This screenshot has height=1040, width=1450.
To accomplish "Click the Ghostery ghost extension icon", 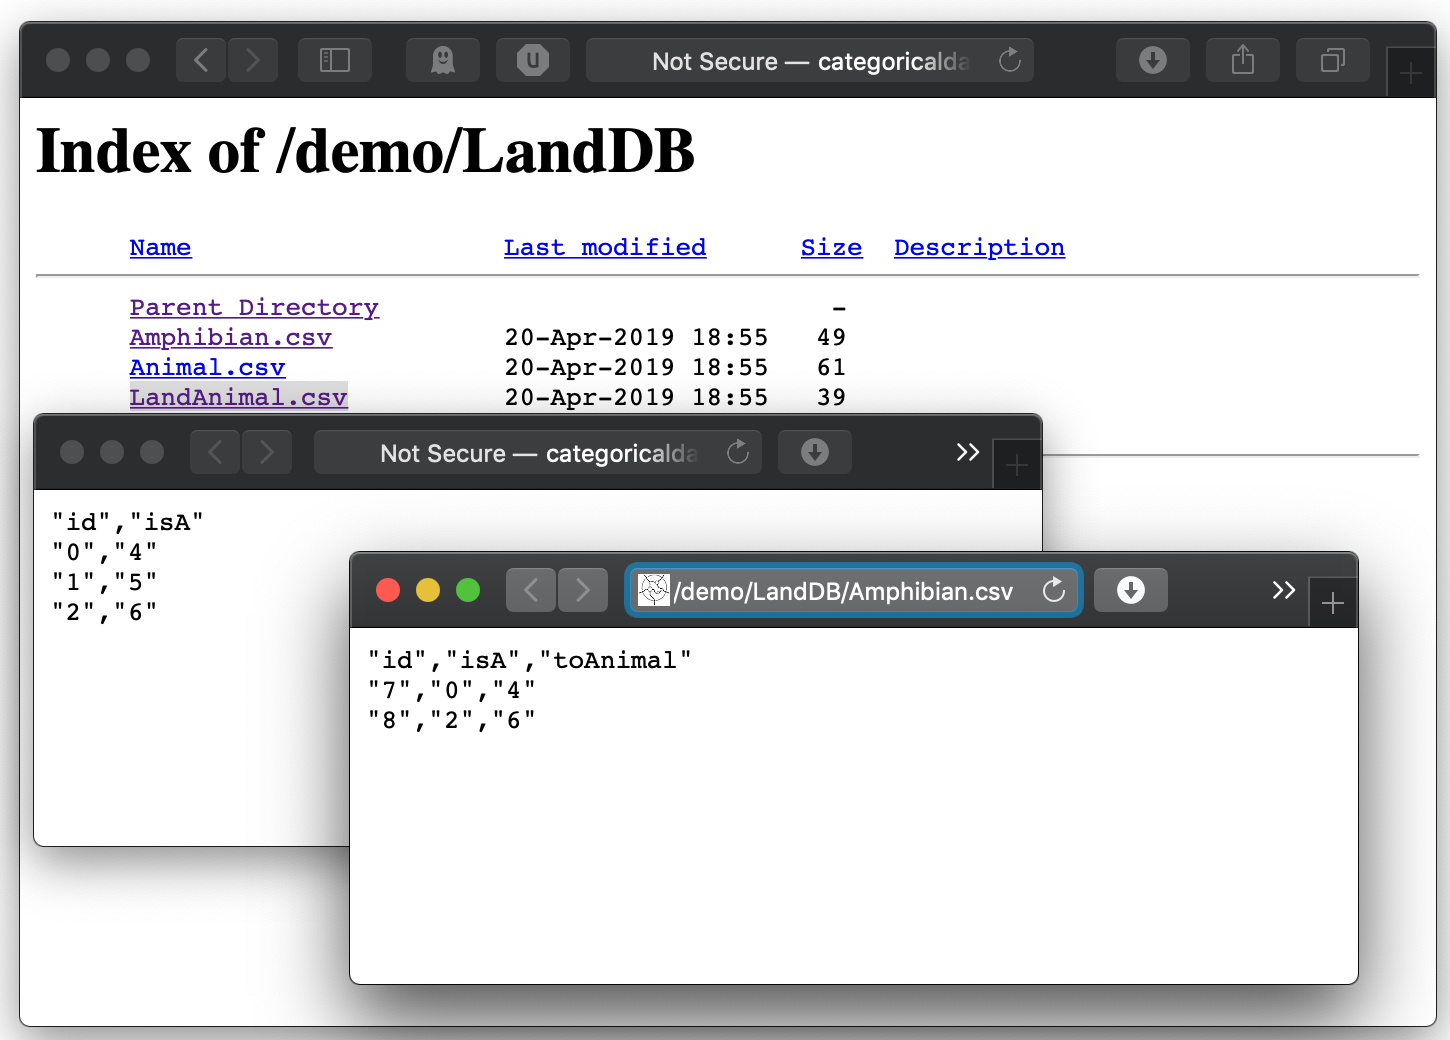I will coord(442,61).
